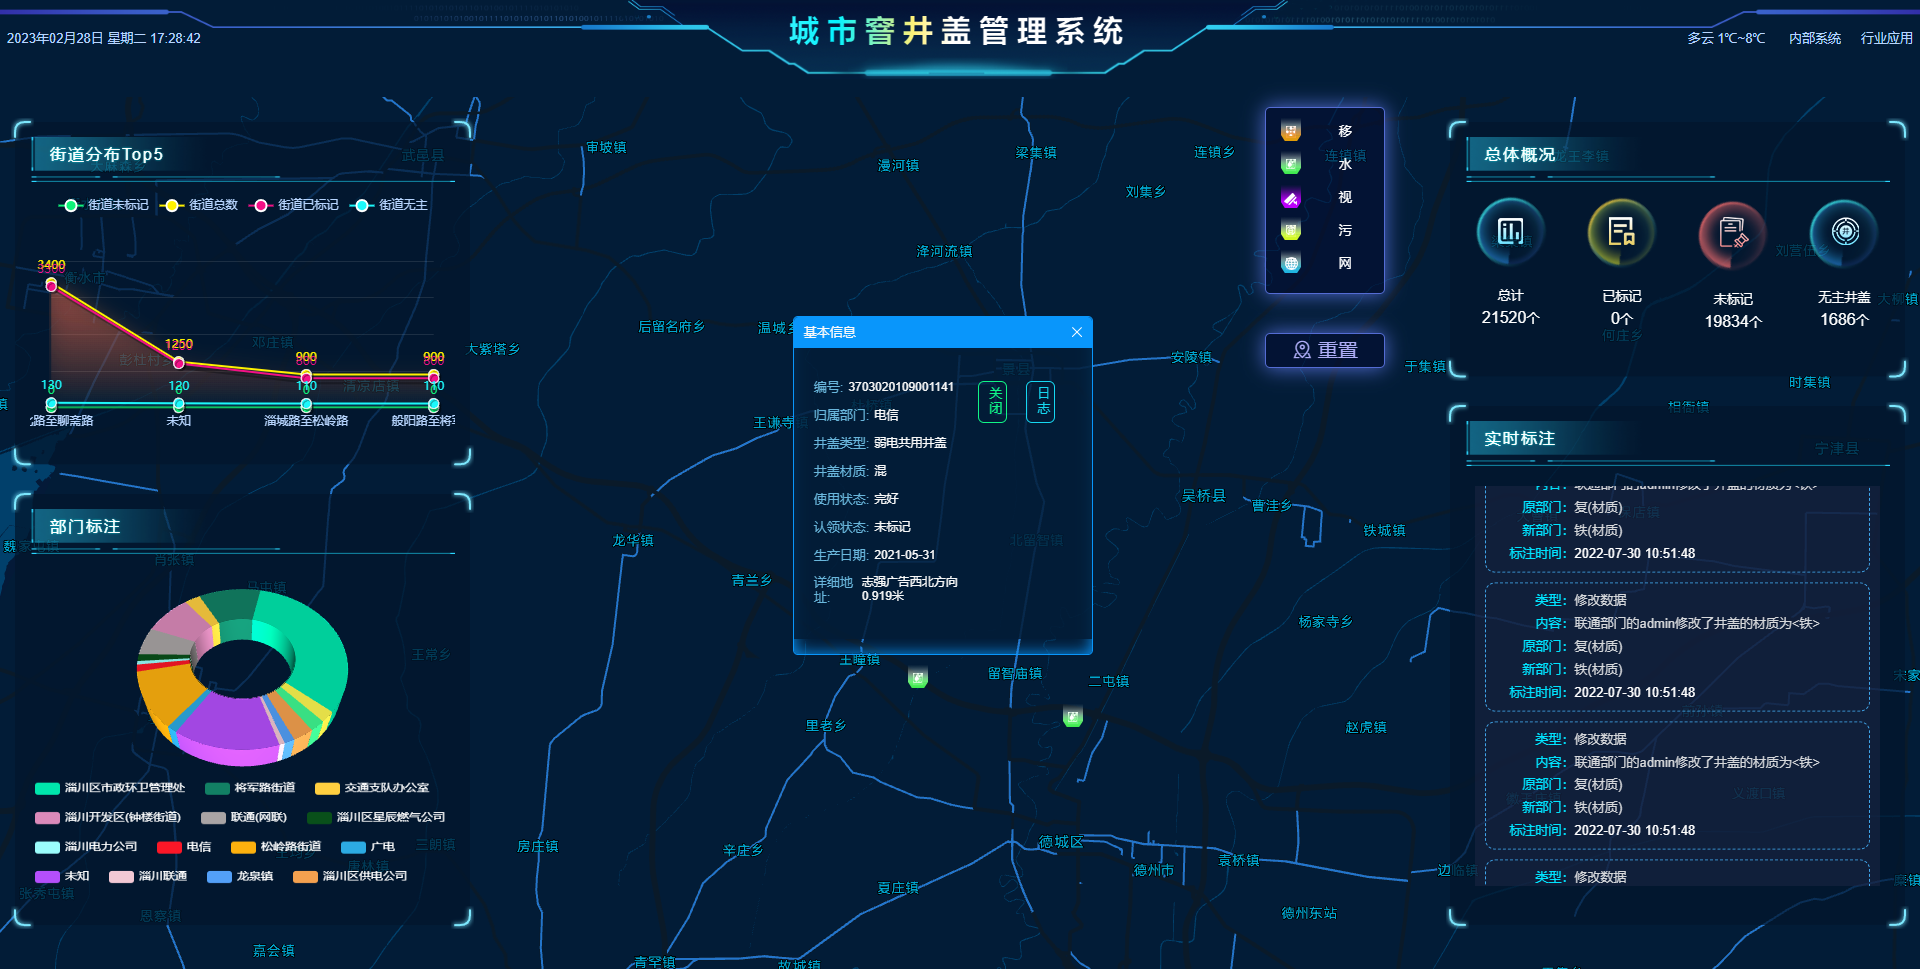This screenshot has height=969, width=1920.
Task: Toggle the 龙泉镇 legend item
Action: pos(240,876)
